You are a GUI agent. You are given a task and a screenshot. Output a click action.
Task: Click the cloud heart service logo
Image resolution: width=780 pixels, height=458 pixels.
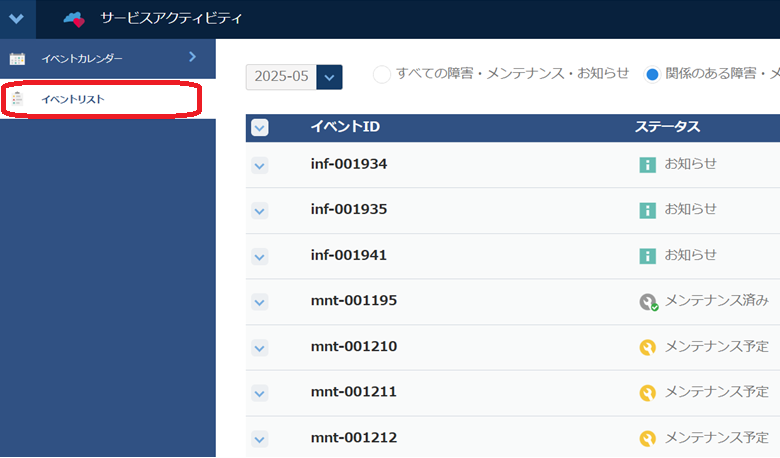point(74,19)
